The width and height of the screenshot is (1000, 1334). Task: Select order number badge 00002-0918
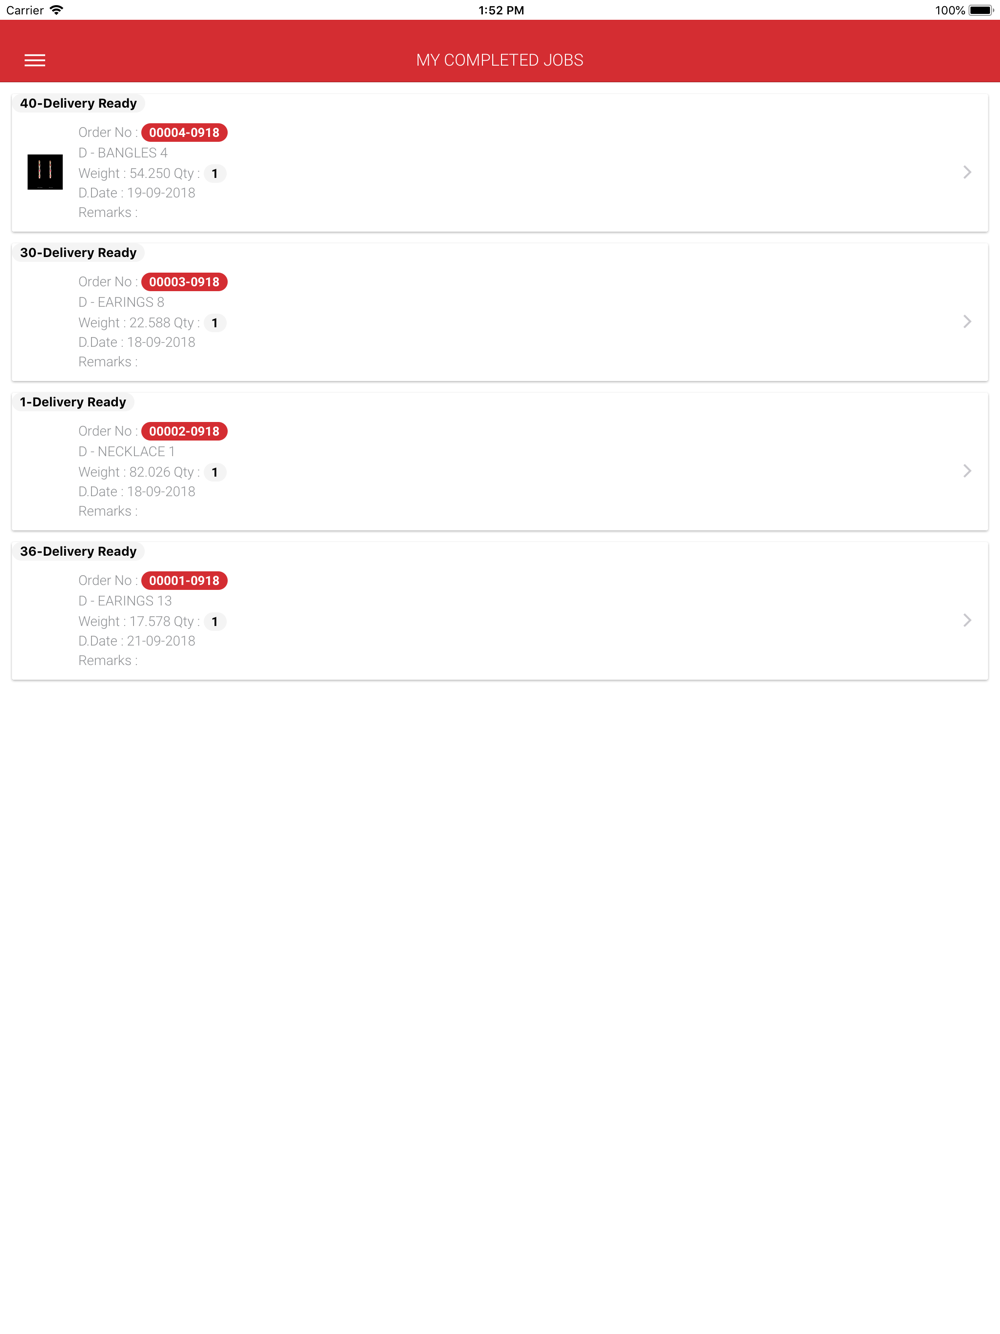[x=184, y=431]
